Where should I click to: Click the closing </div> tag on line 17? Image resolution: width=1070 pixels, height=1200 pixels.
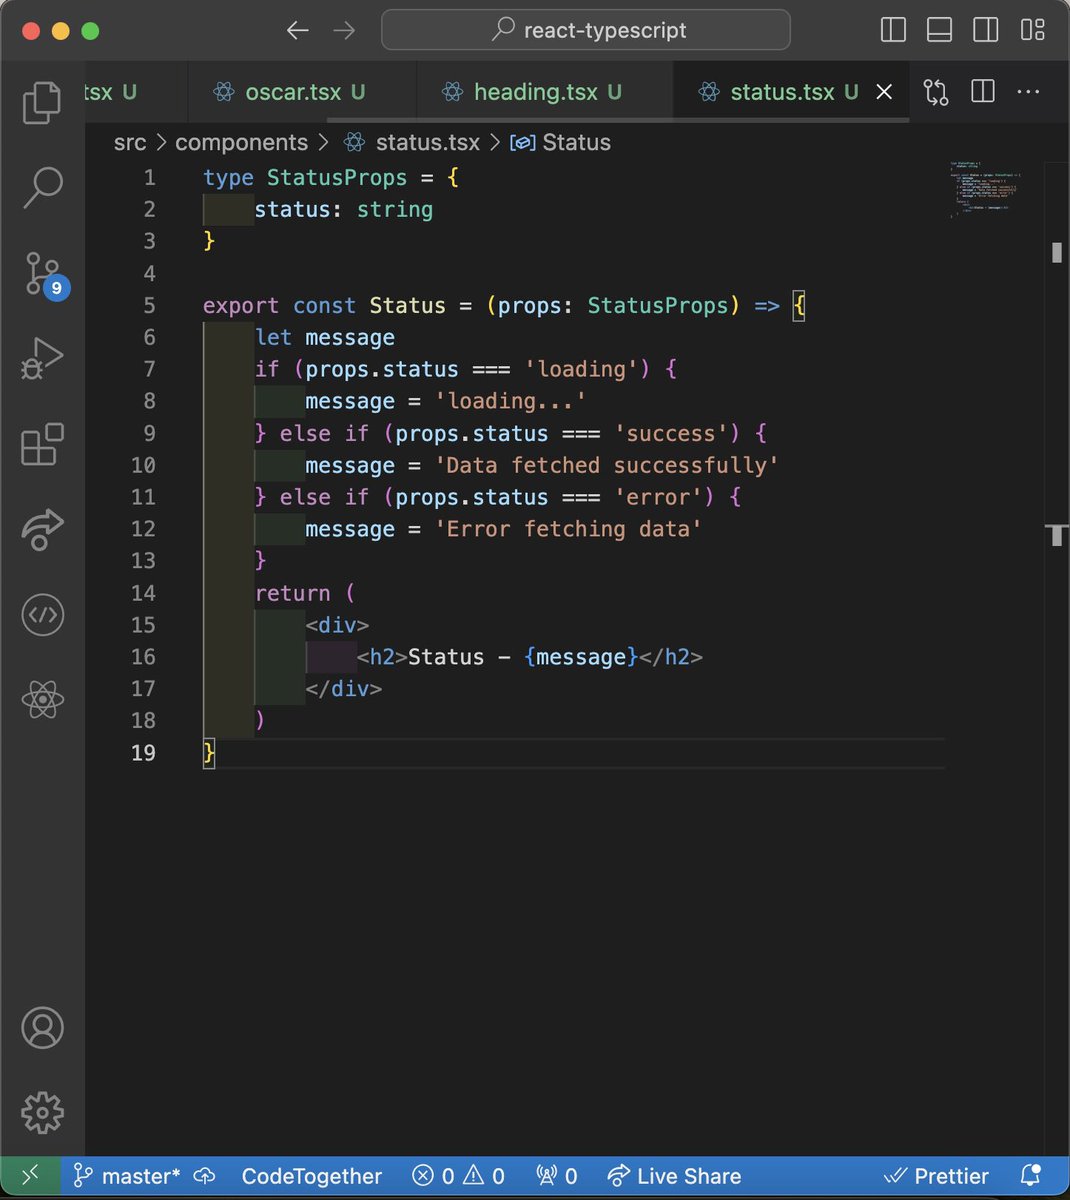click(344, 689)
